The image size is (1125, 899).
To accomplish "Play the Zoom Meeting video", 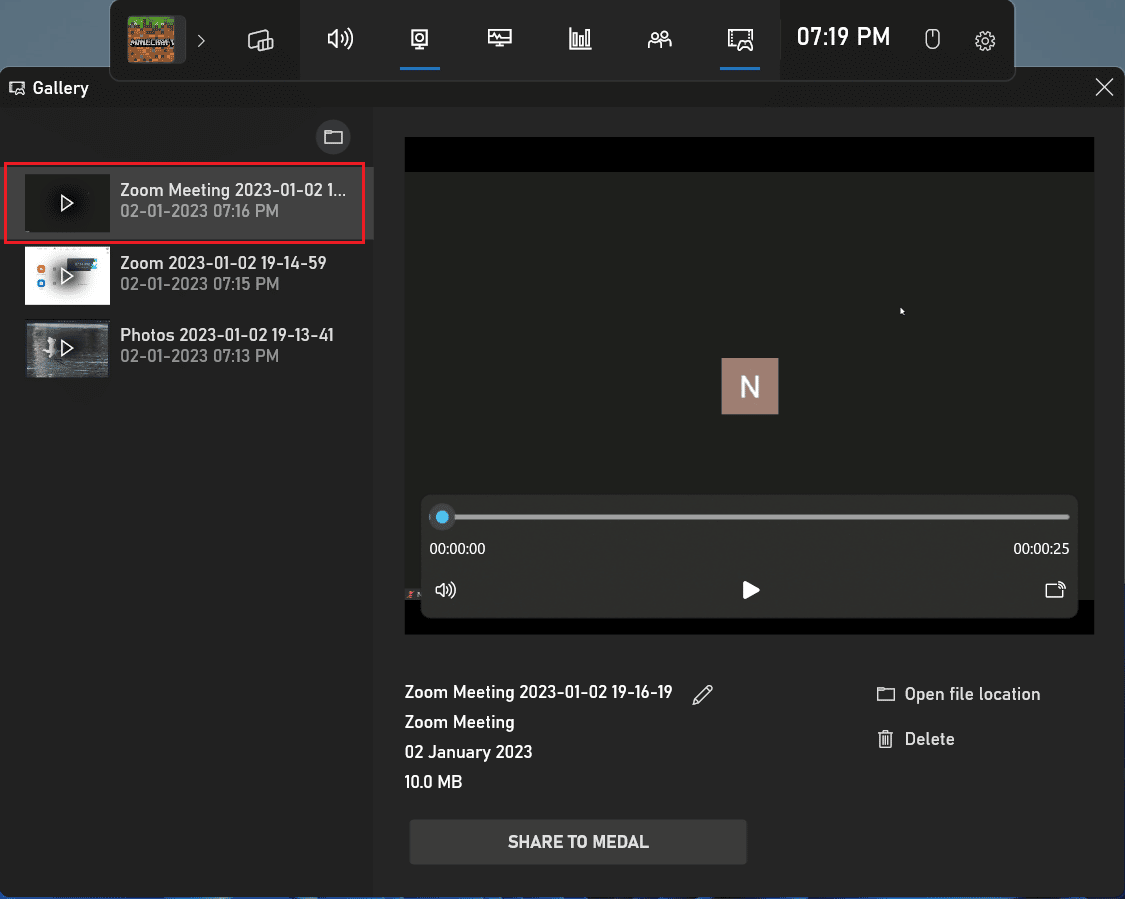I will [x=751, y=590].
